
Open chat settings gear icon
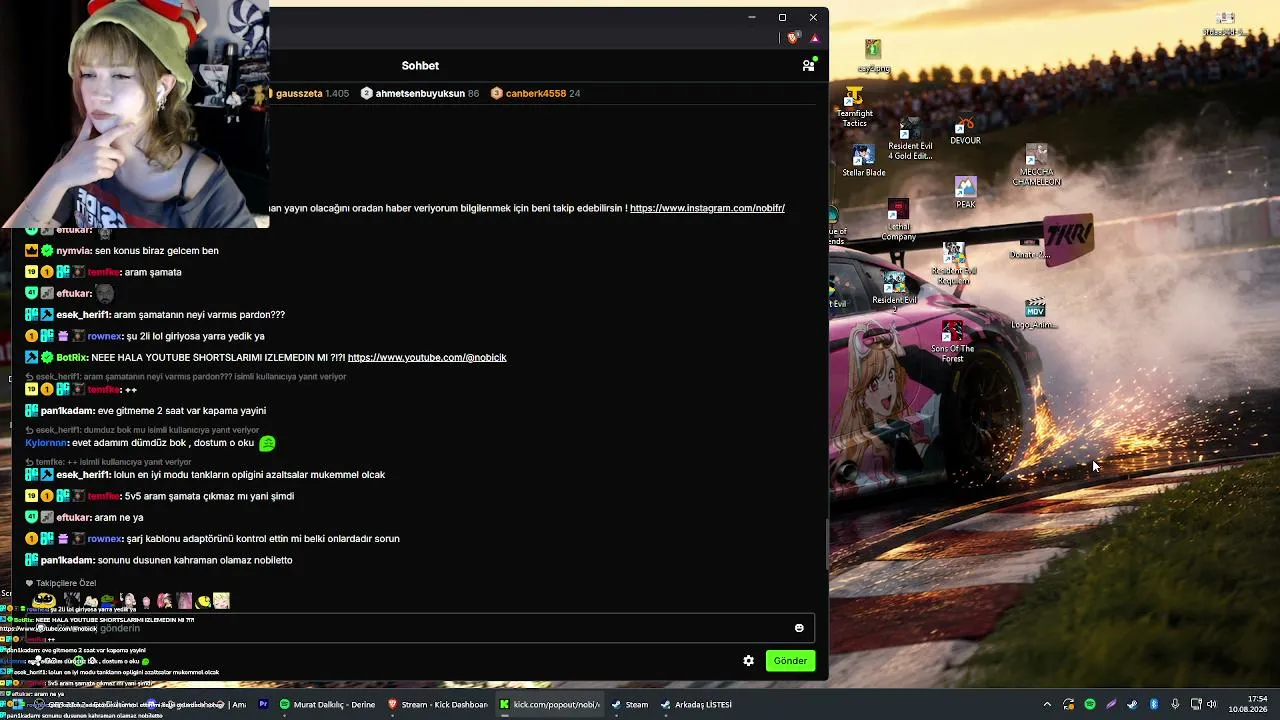[x=748, y=660]
